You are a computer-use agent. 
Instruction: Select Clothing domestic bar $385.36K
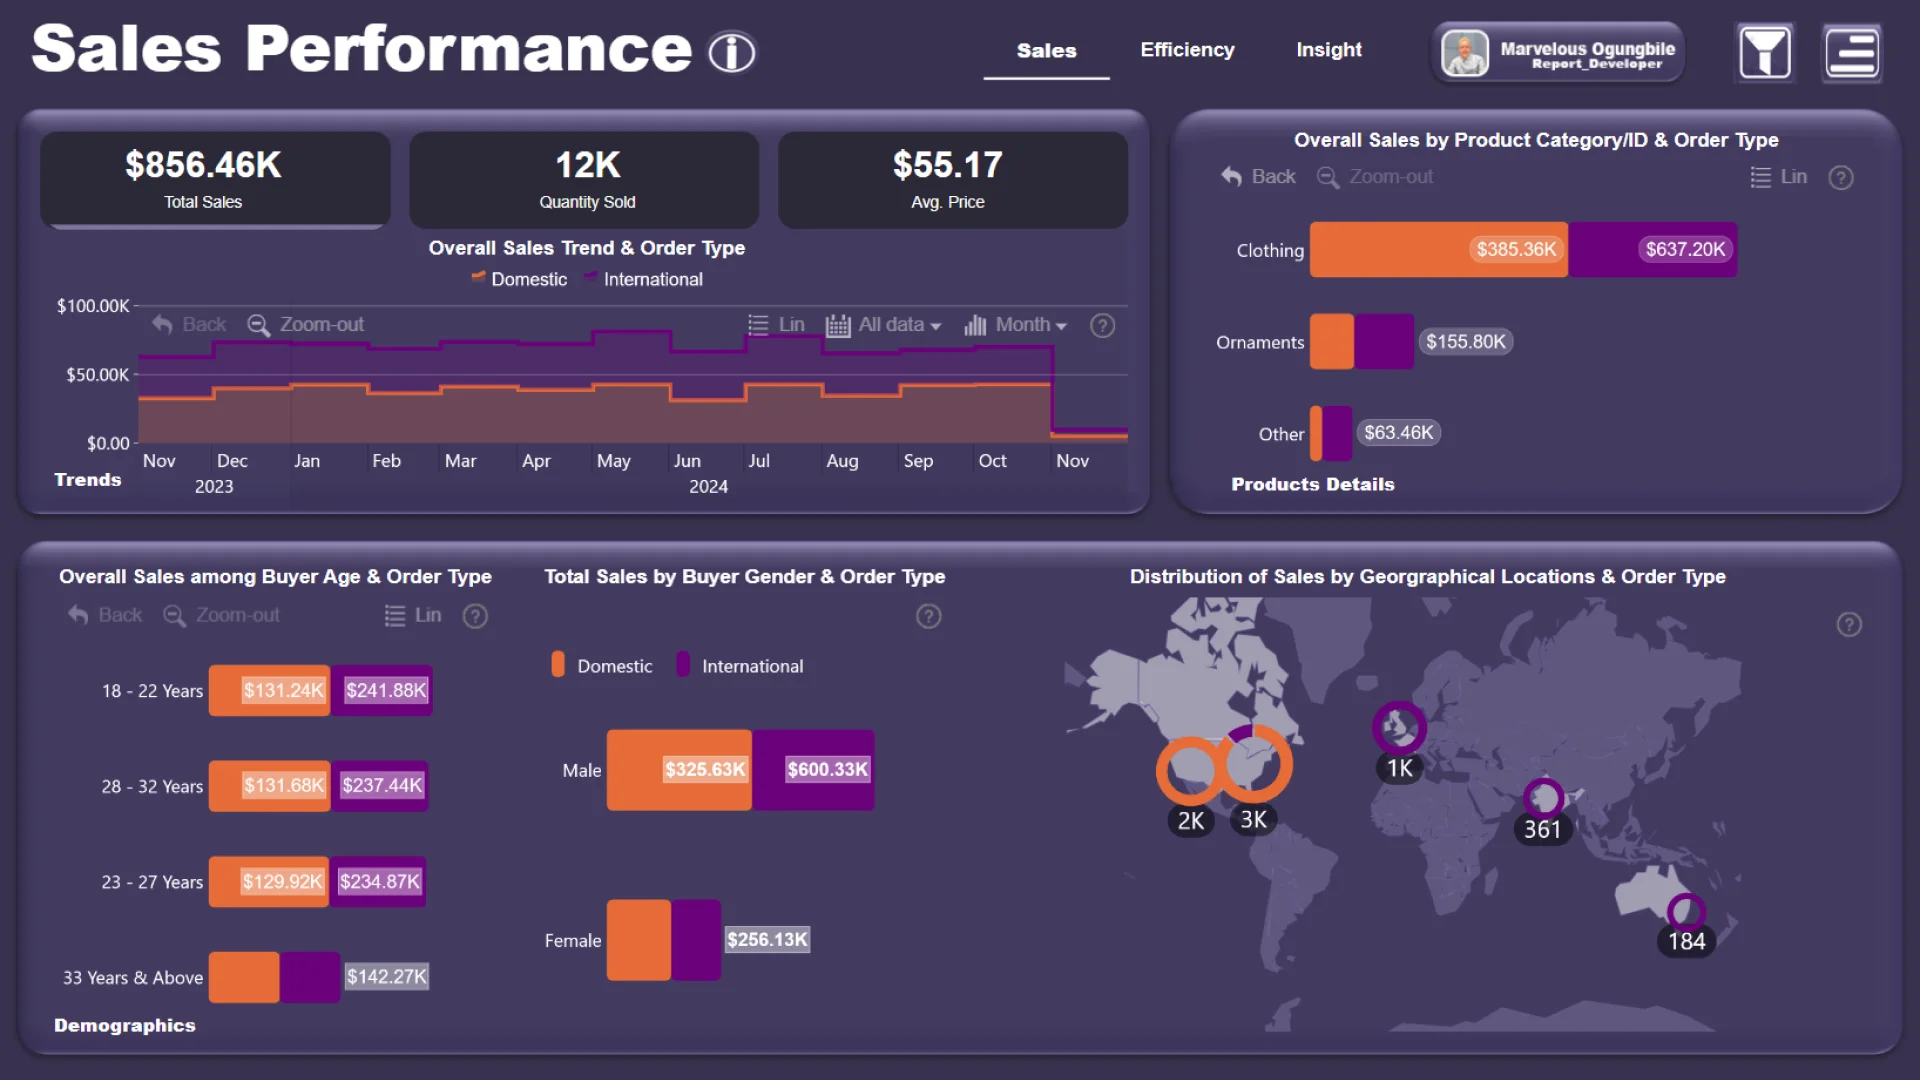1439,249
